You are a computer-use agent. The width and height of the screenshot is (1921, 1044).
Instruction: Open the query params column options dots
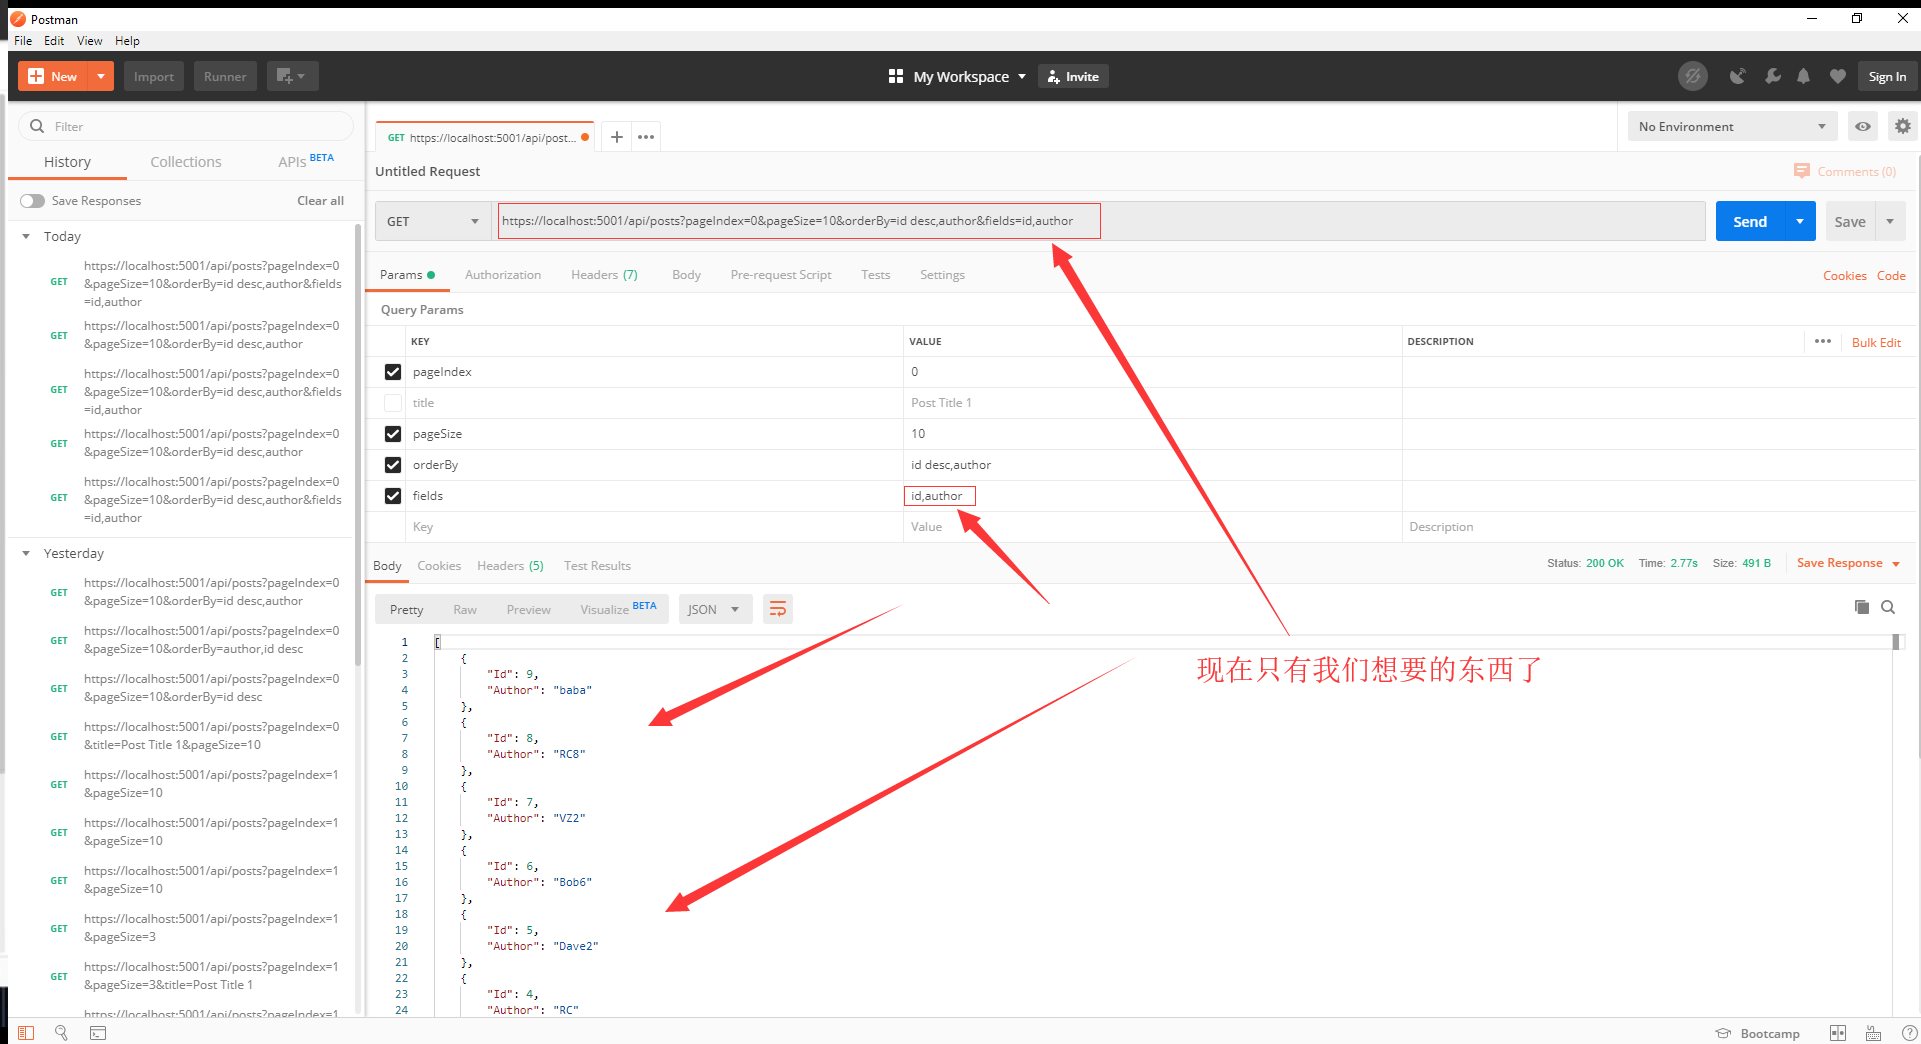tap(1822, 341)
